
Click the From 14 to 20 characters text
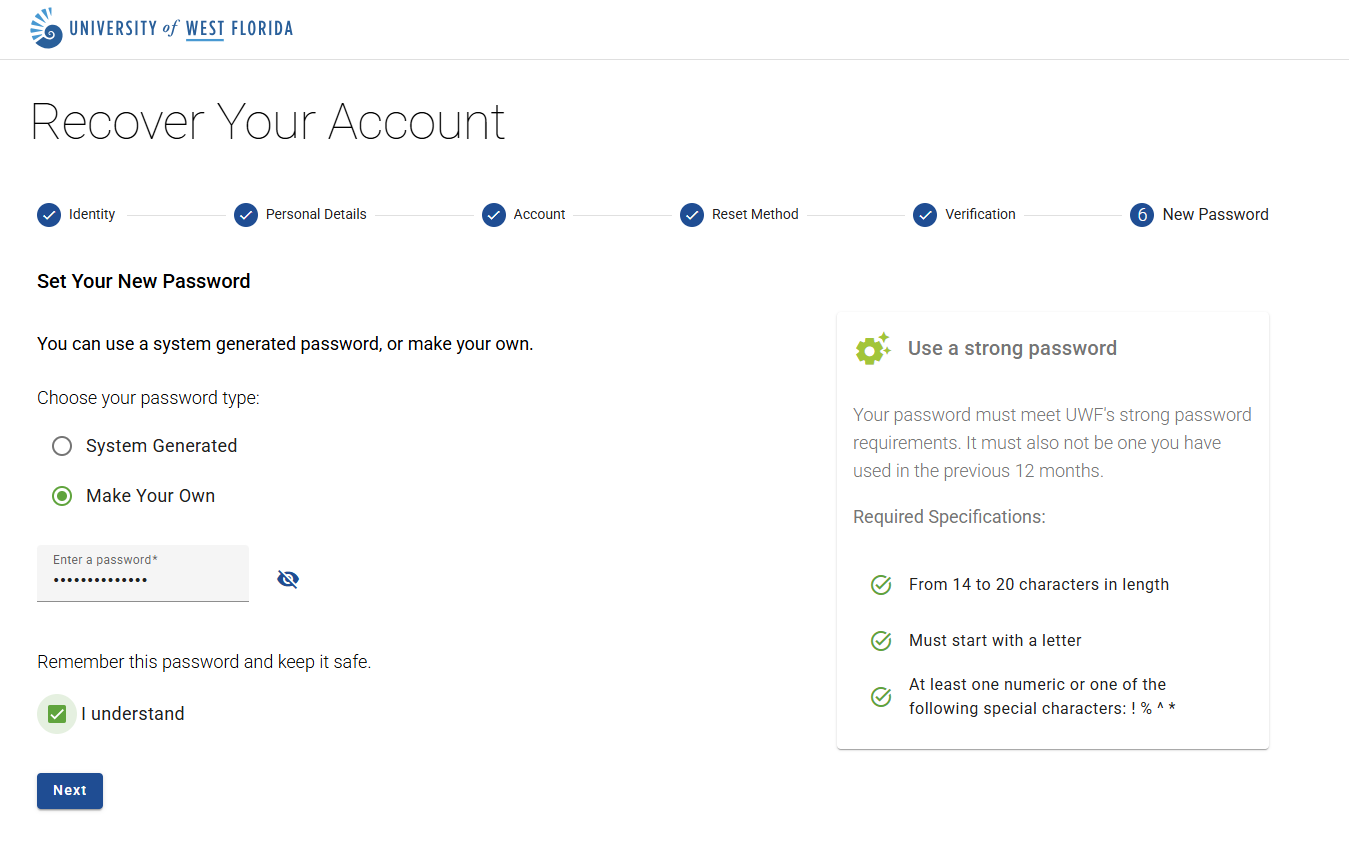1039,584
